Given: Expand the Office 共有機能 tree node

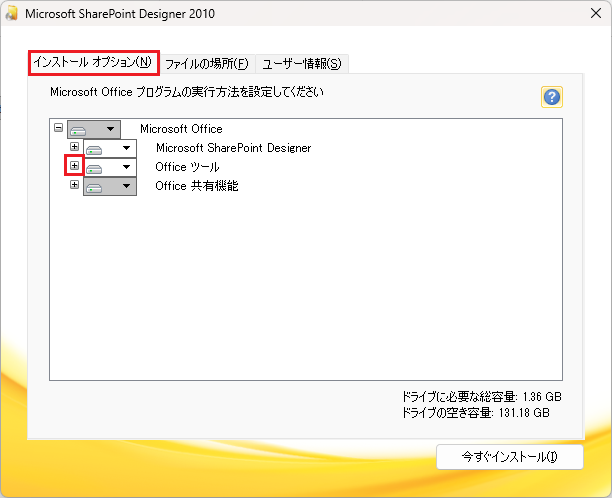Looking at the screenshot, I should (x=75, y=185).
